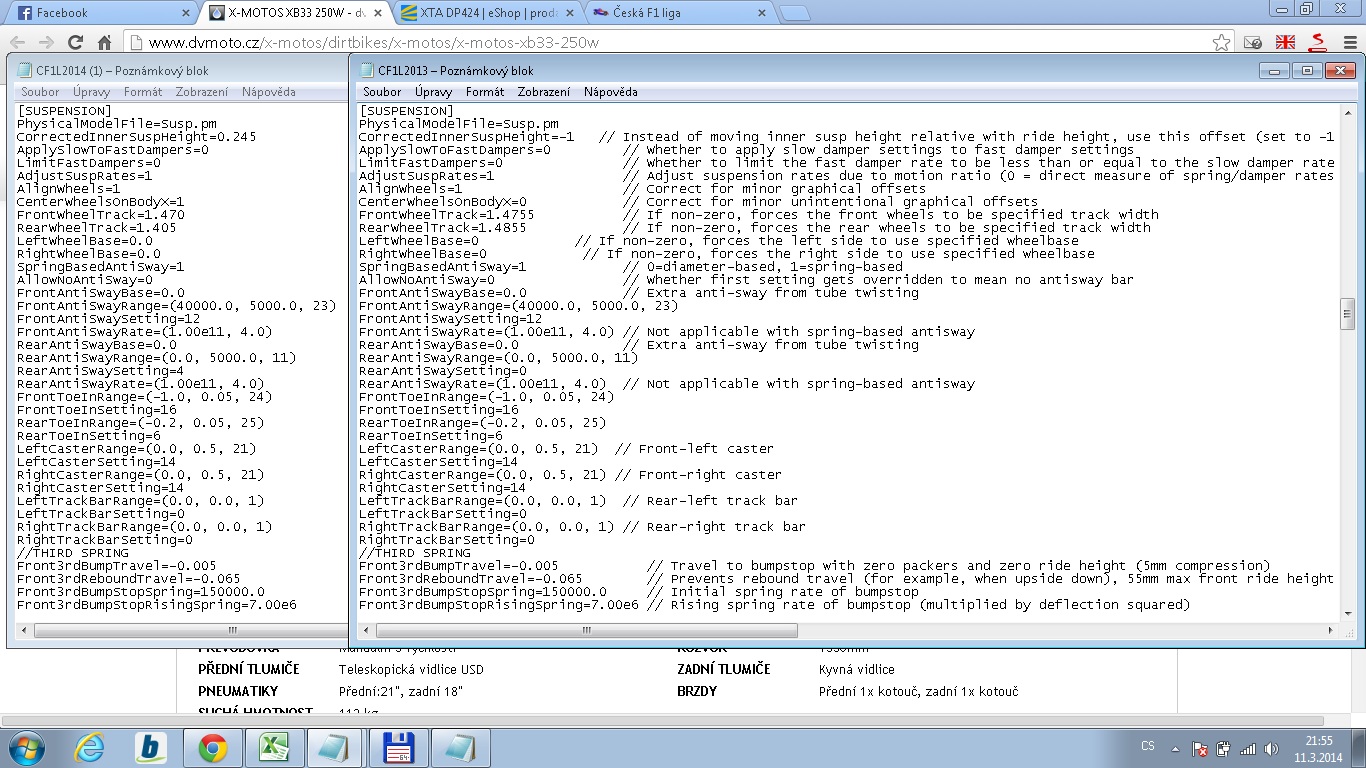Click horizontal scroll right arrow in CF1L2013
The height and width of the screenshot is (768, 1366).
1331,631
